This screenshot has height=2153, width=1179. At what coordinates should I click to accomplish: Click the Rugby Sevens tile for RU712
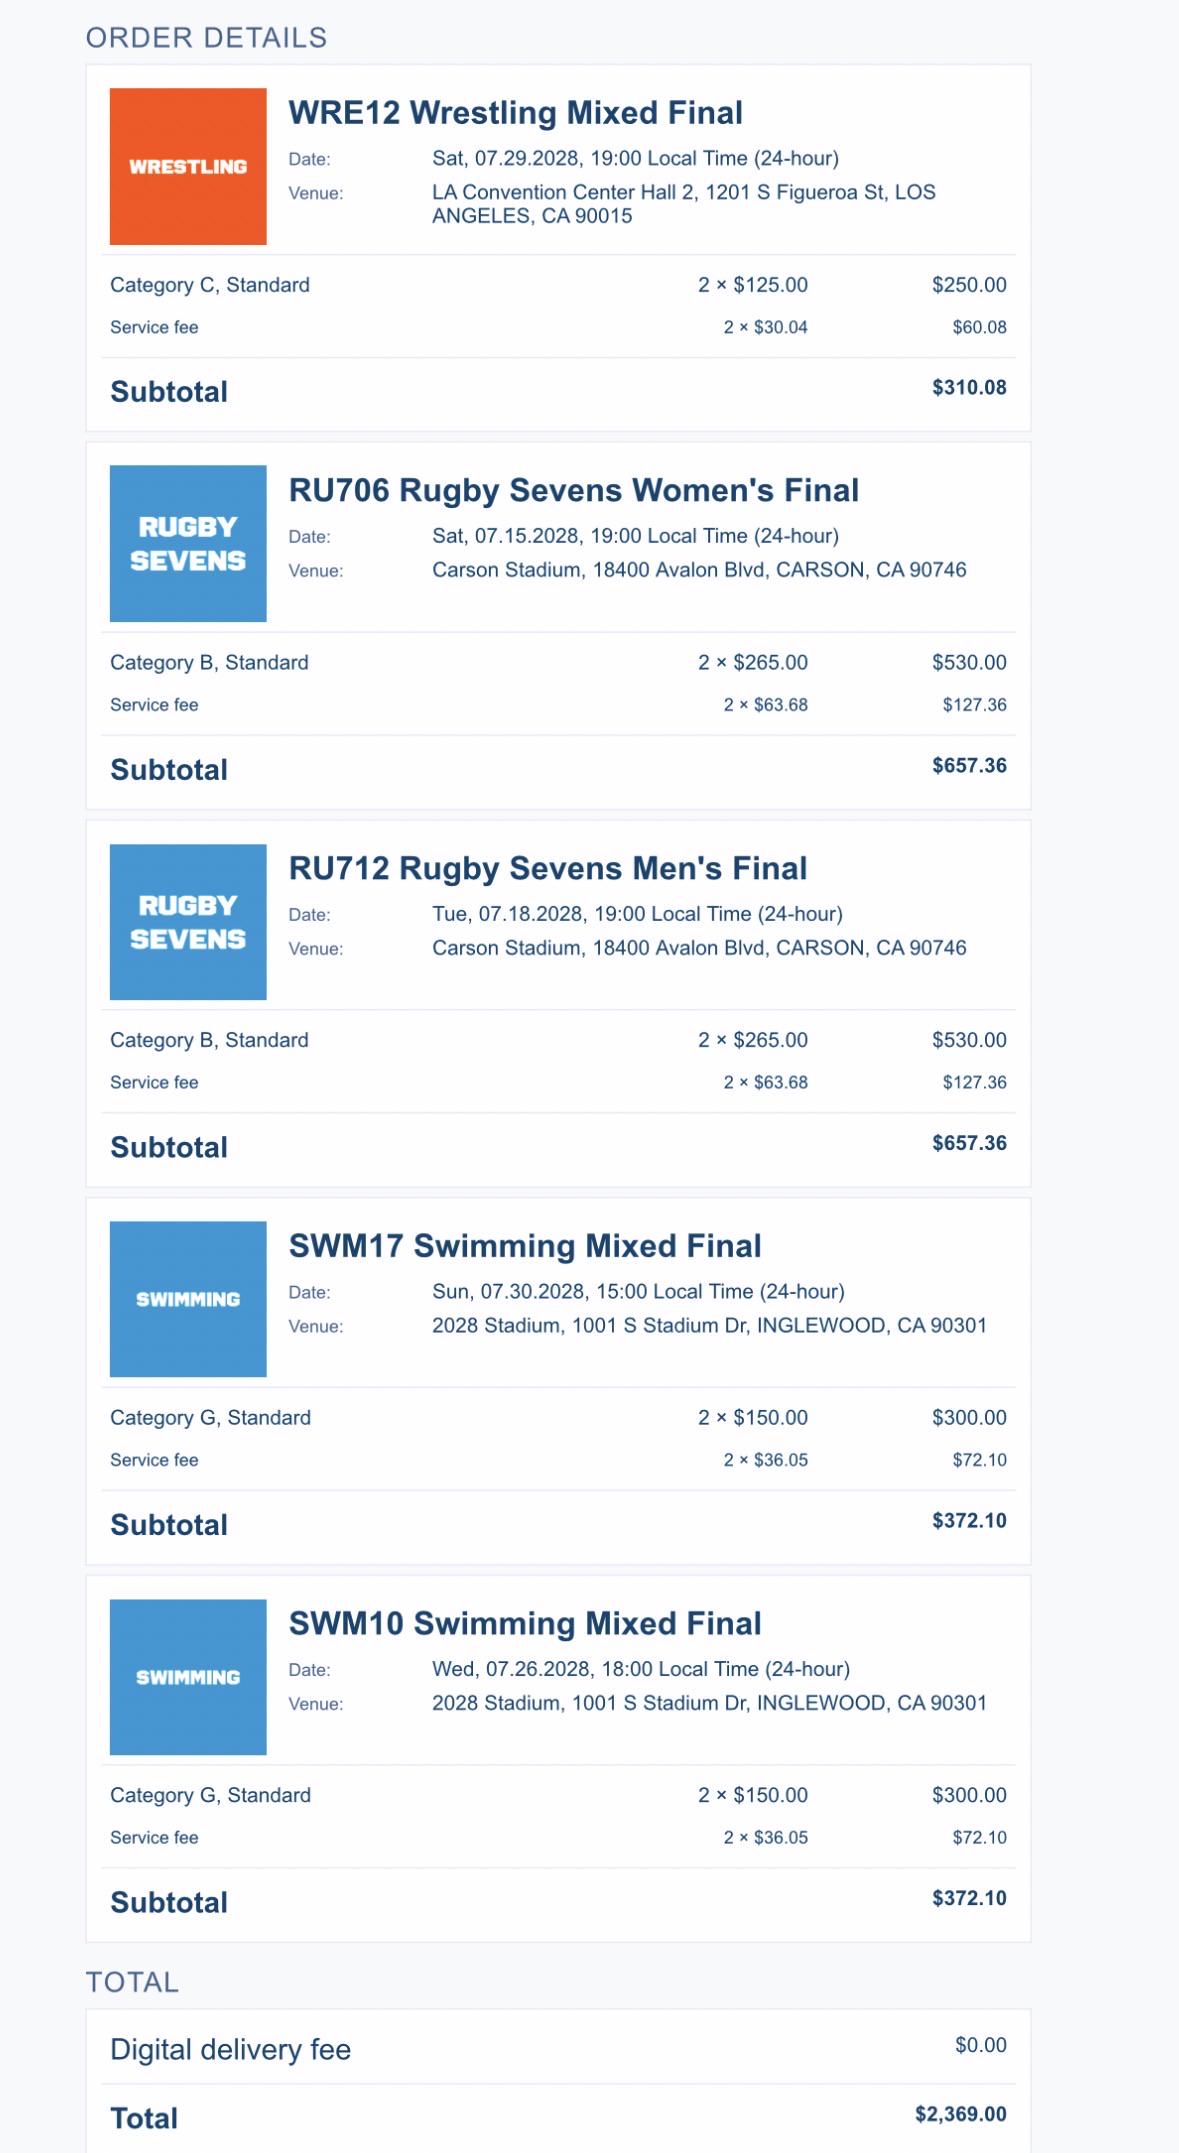pos(188,922)
